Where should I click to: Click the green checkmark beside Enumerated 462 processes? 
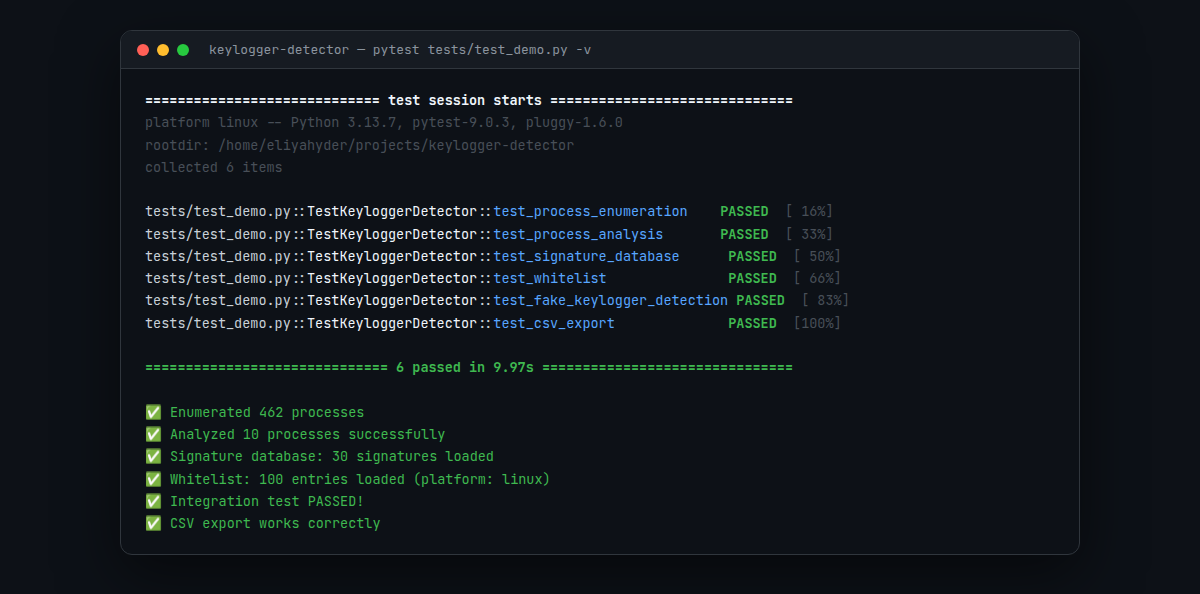153,412
